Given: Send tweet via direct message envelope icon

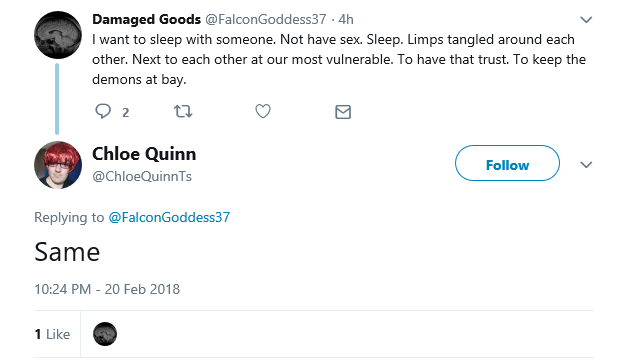Looking at the screenshot, I should tap(343, 112).
